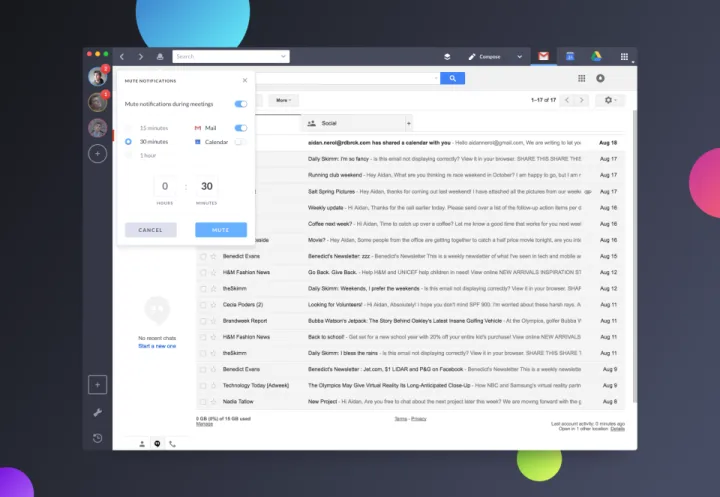Go to older emails with the pagination arrow
Image resolution: width=720 pixels, height=497 pixels.
click(581, 100)
